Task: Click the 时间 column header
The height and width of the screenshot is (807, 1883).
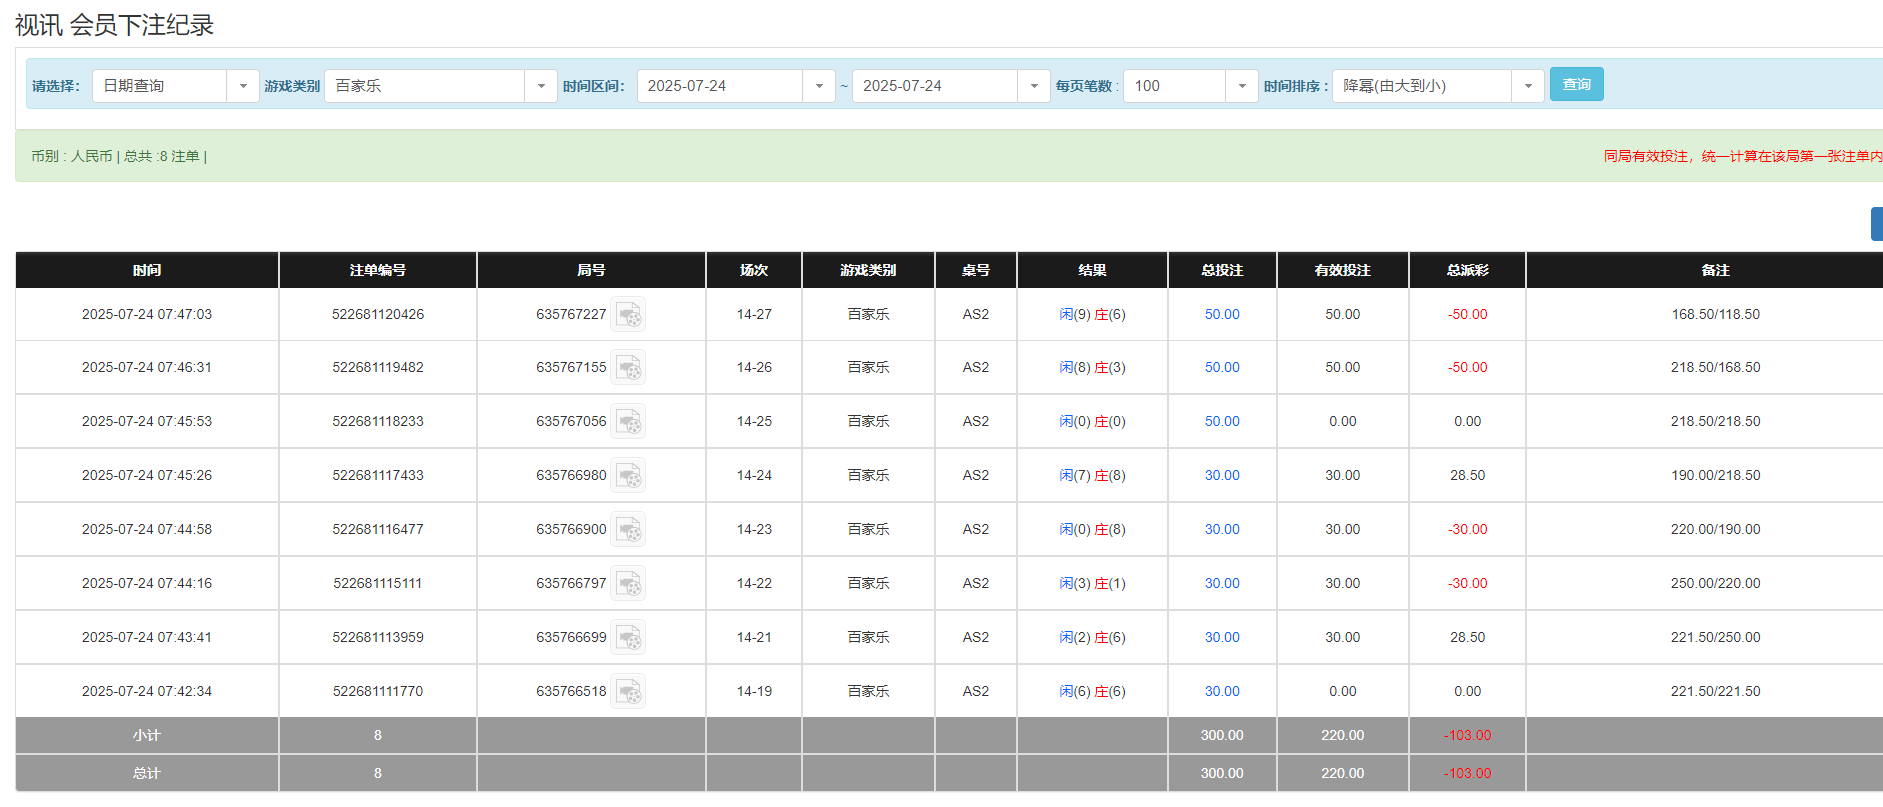Action: (147, 271)
